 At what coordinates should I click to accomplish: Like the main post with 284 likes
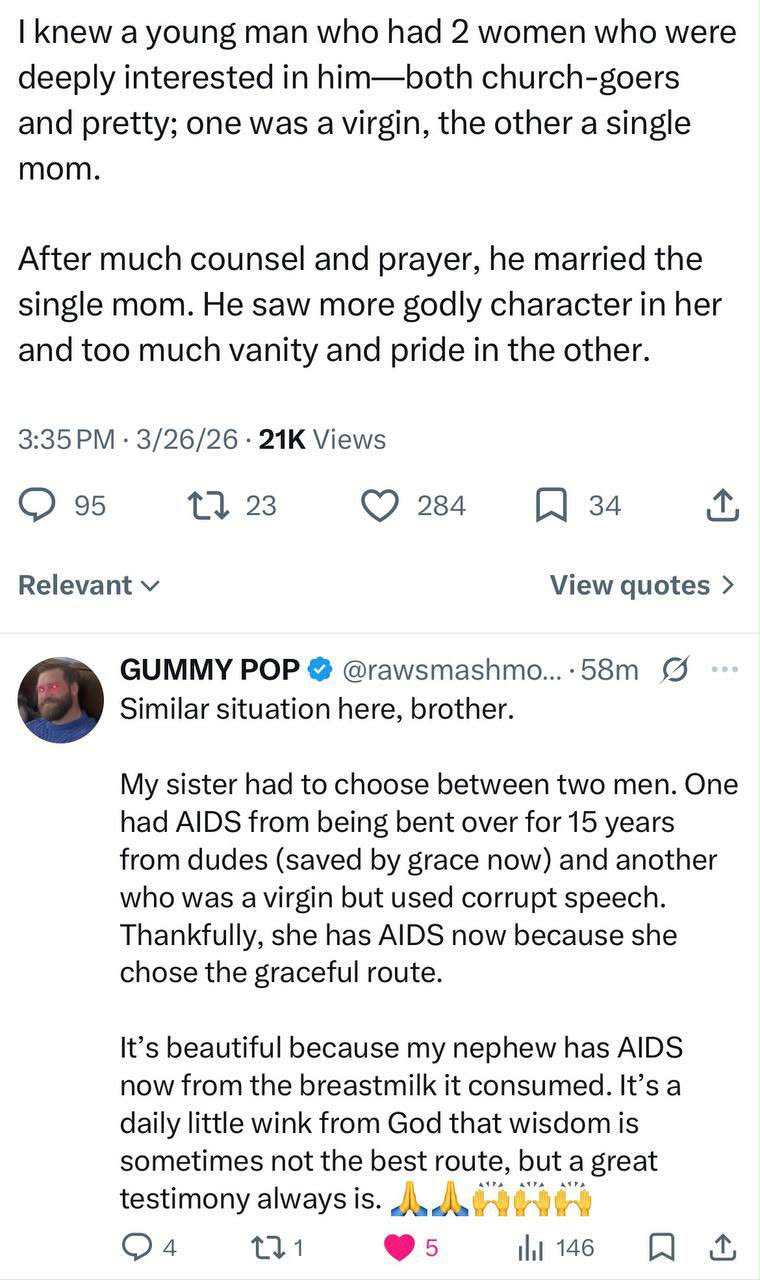tap(380, 506)
